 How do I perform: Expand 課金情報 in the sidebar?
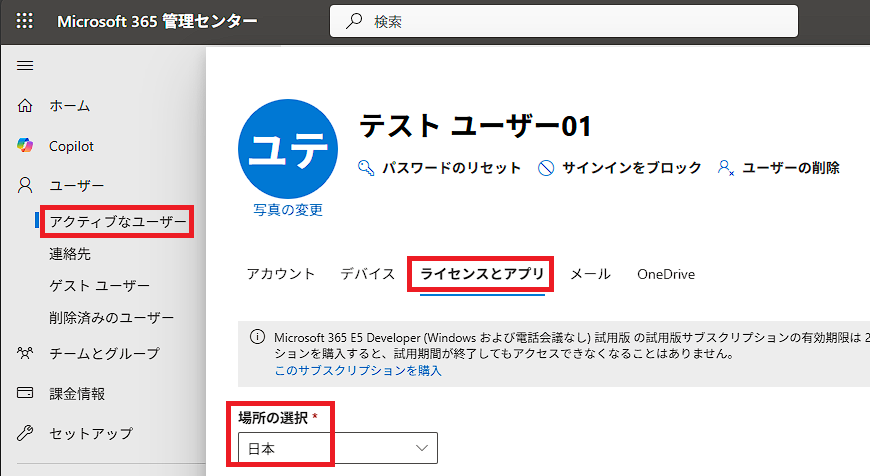77,393
